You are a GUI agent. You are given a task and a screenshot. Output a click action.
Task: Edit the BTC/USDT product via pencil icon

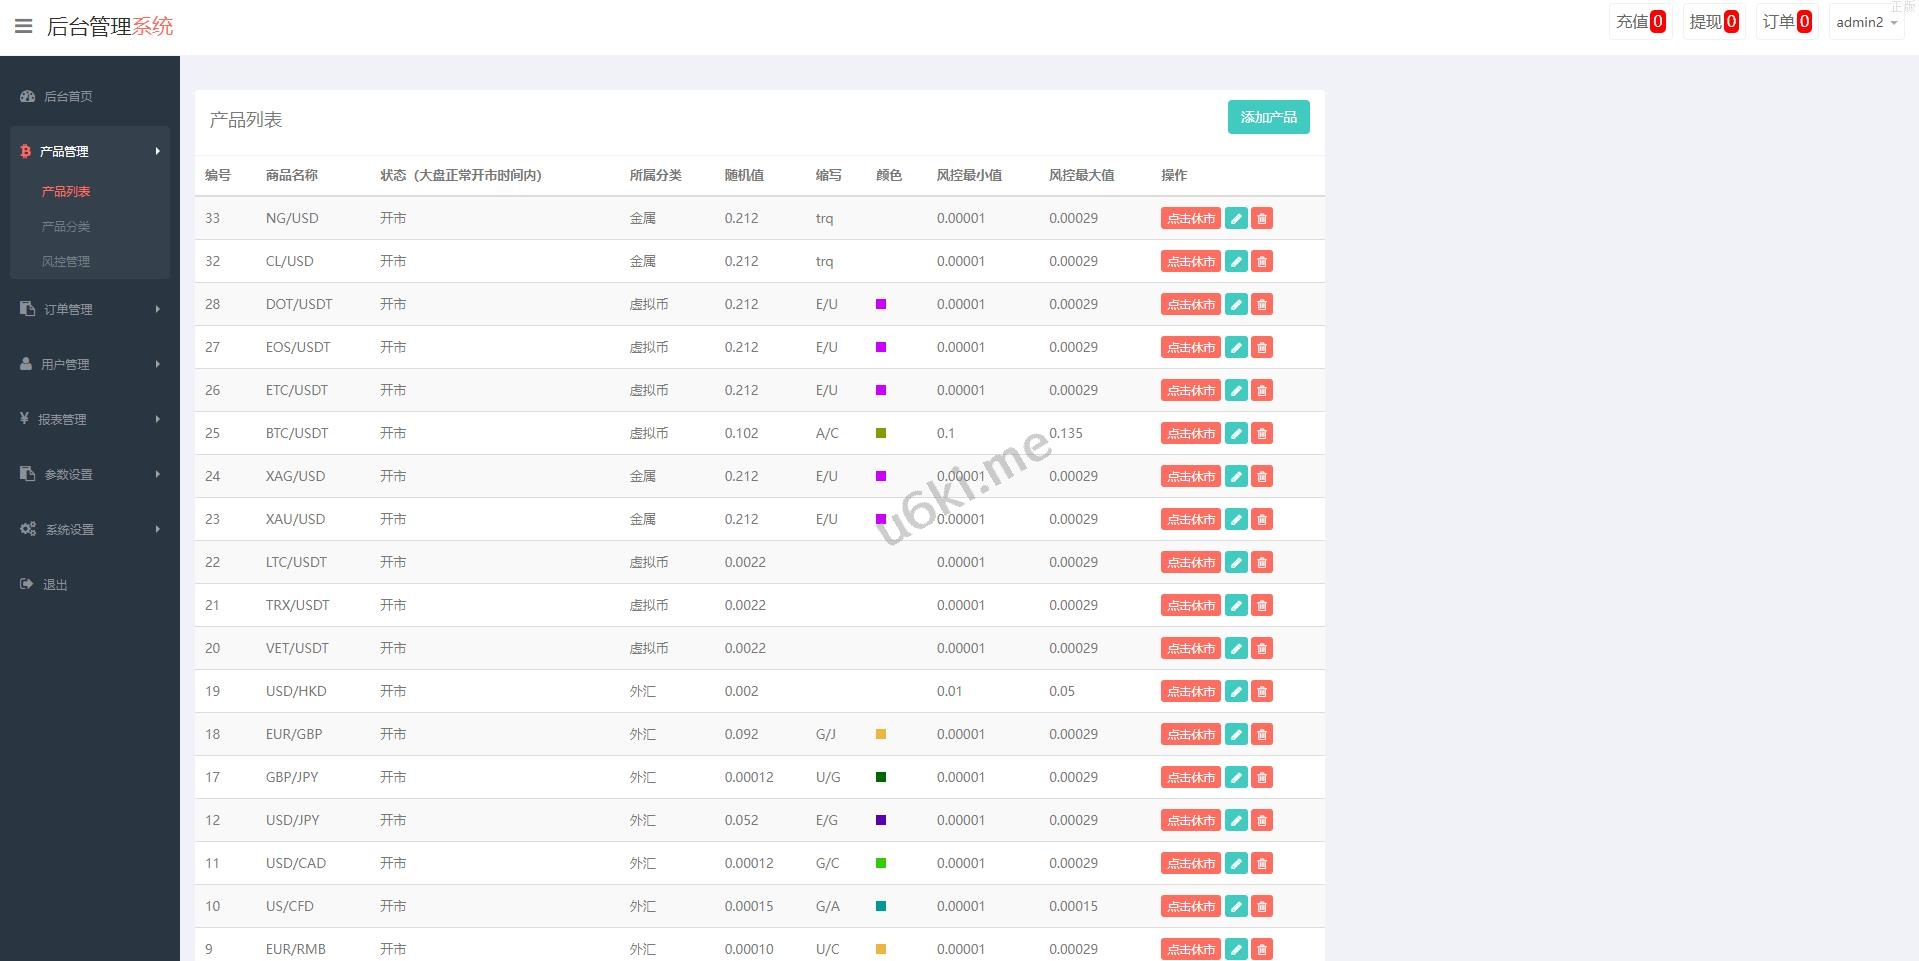[x=1236, y=434]
